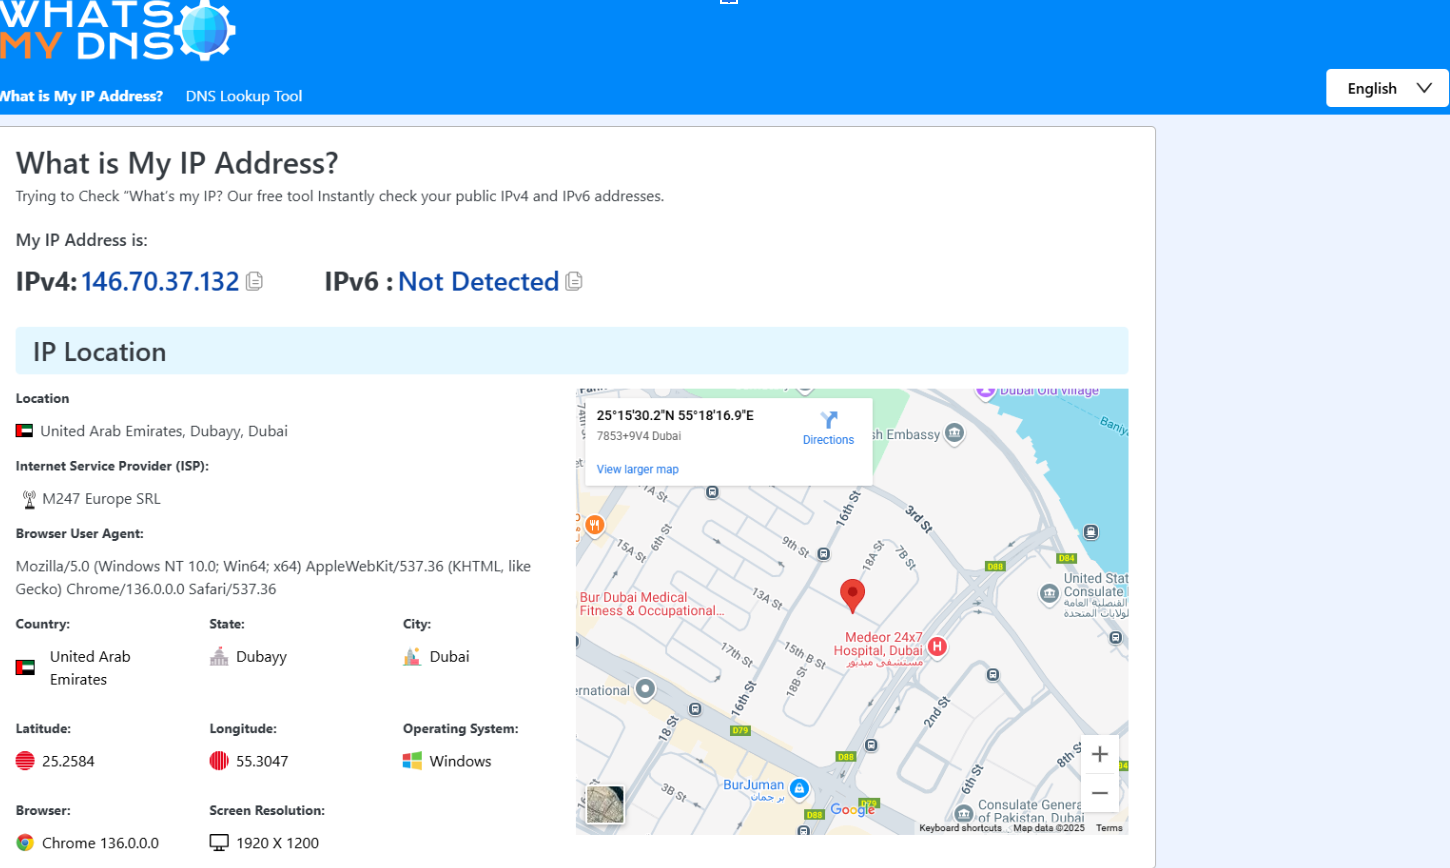Click the BurJuman metro station icon
The image size is (1450, 868).
799,789
